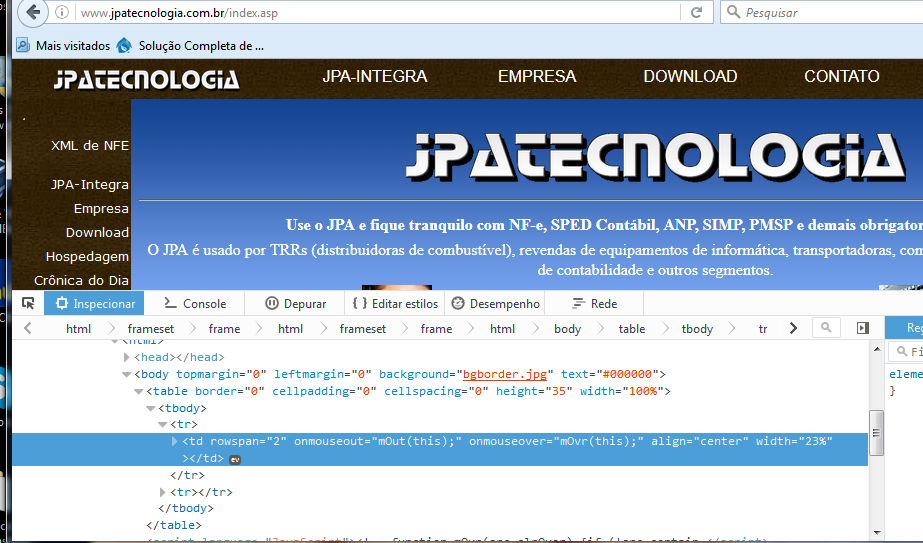The image size is (923, 543).
Task: Reload the page with the refresh icon
Action: click(696, 12)
